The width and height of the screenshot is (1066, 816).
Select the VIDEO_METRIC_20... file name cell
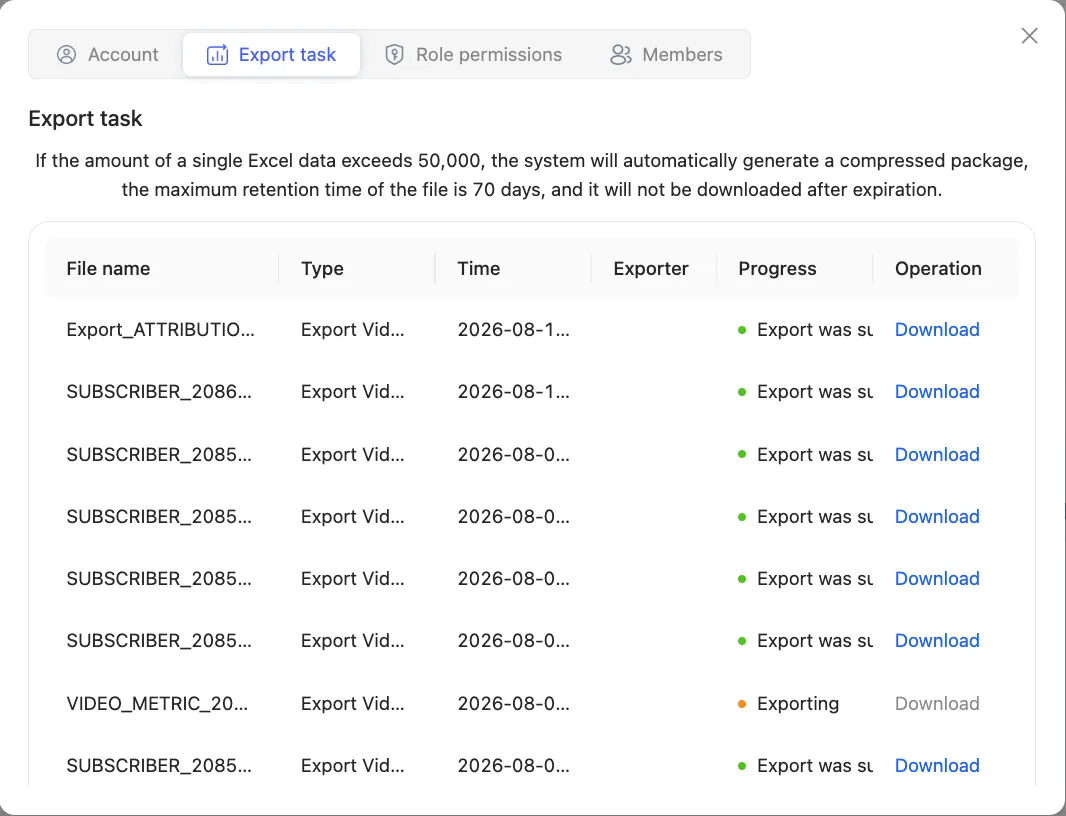coord(157,703)
